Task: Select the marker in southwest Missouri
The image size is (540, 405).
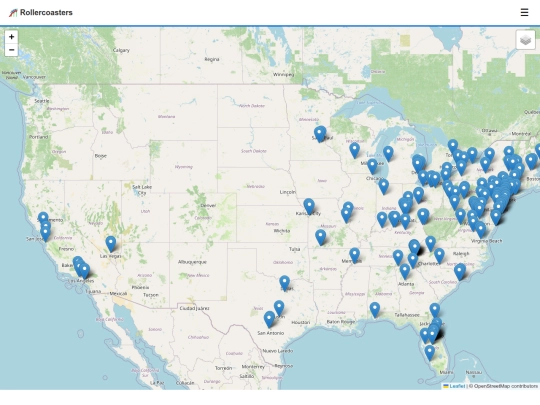Action: point(320,237)
